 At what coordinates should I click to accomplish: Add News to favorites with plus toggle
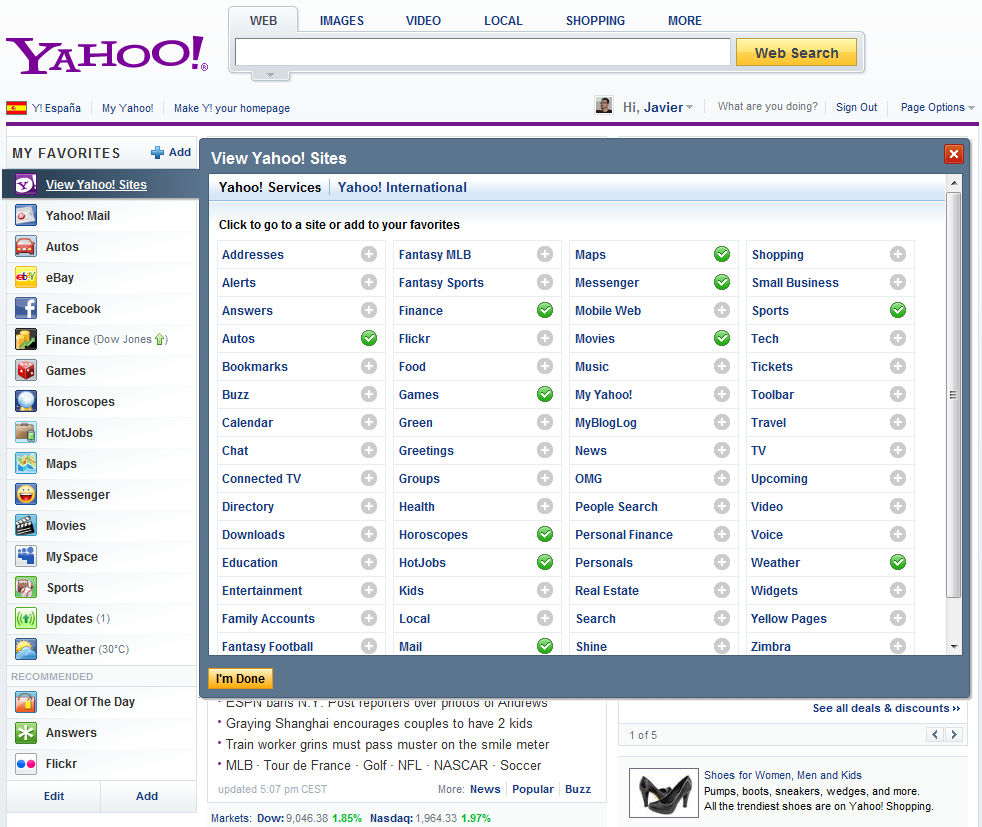pyautogui.click(x=722, y=450)
